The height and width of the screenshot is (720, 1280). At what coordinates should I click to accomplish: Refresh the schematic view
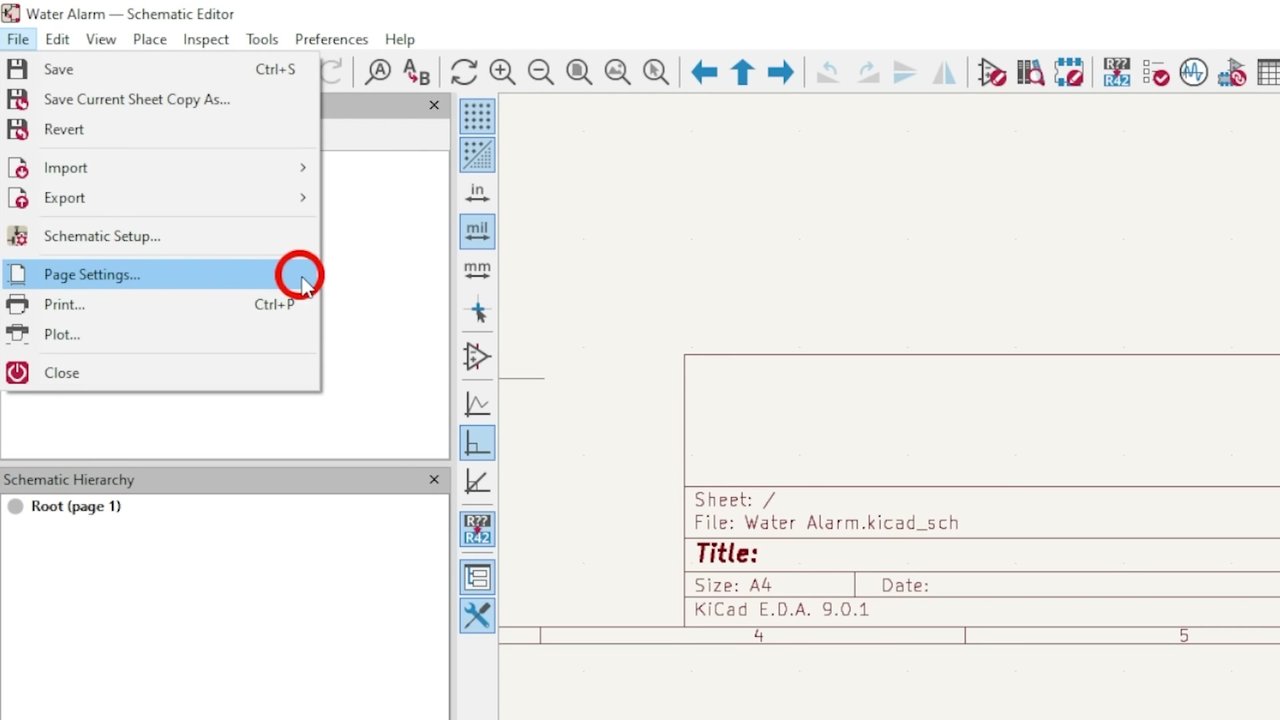coord(464,72)
